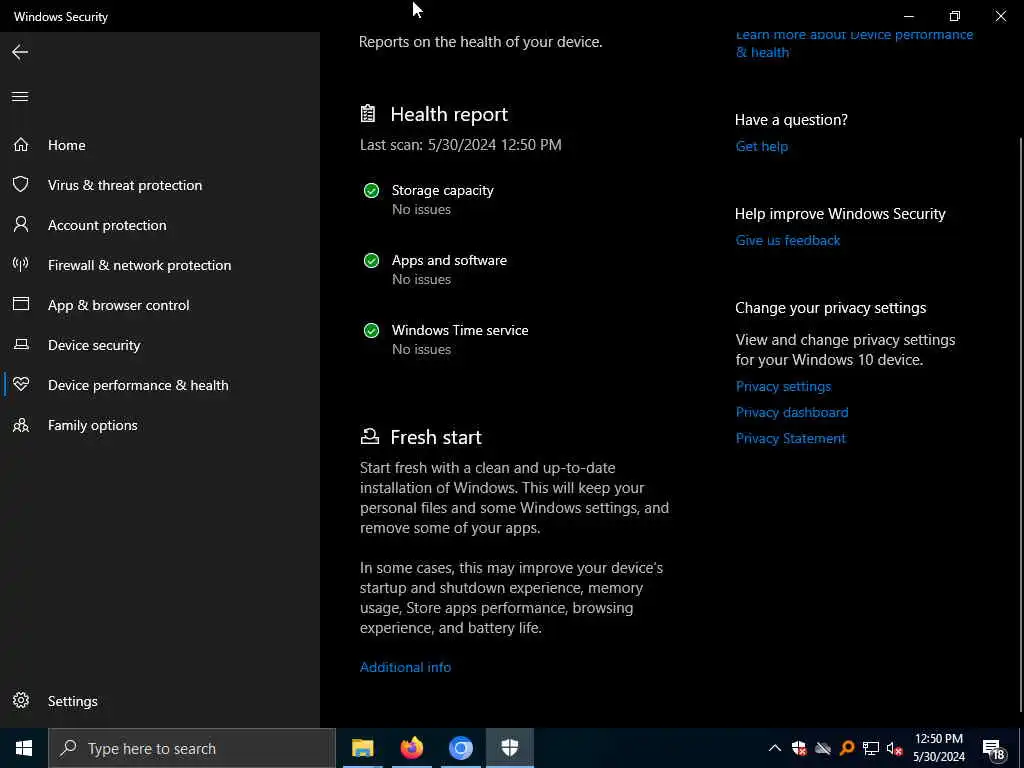Open the Privacy dashboard link

coord(792,412)
